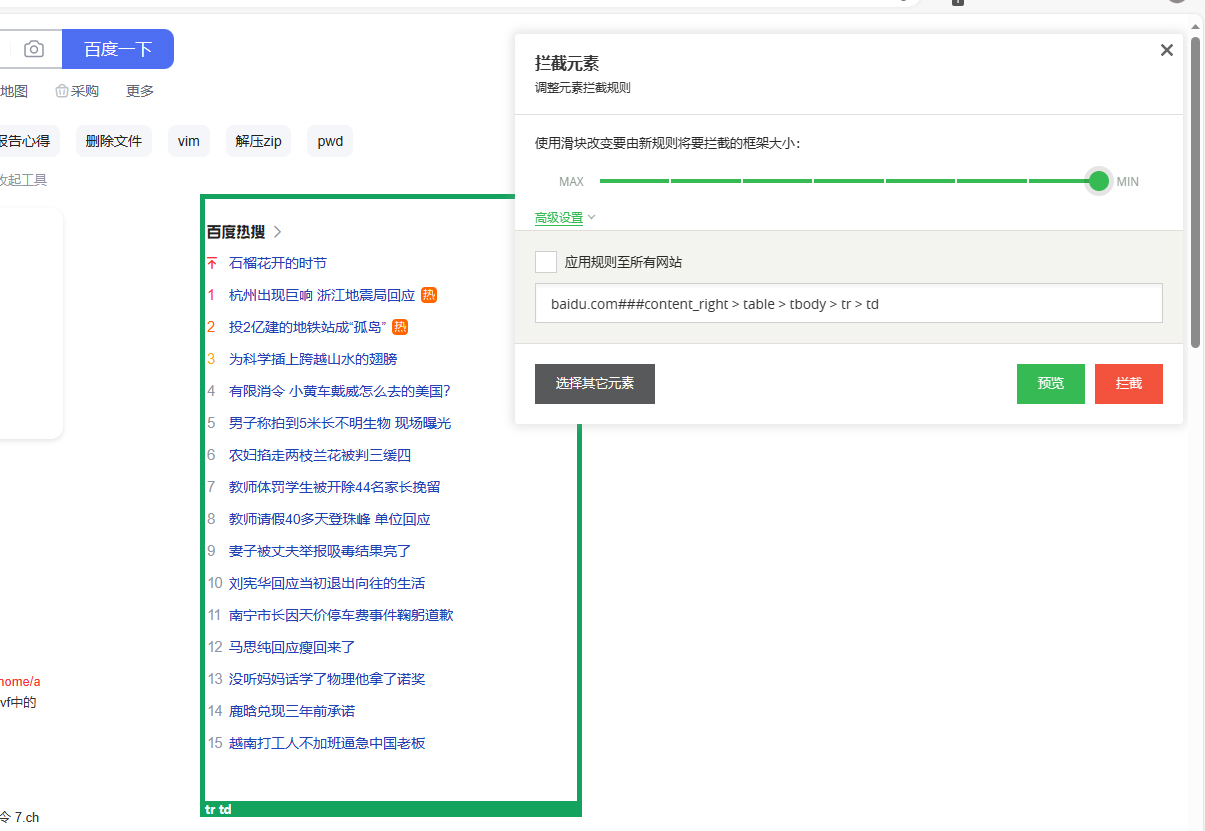Select the pwd suggestion chip
The width and height of the screenshot is (1205, 831).
click(330, 141)
